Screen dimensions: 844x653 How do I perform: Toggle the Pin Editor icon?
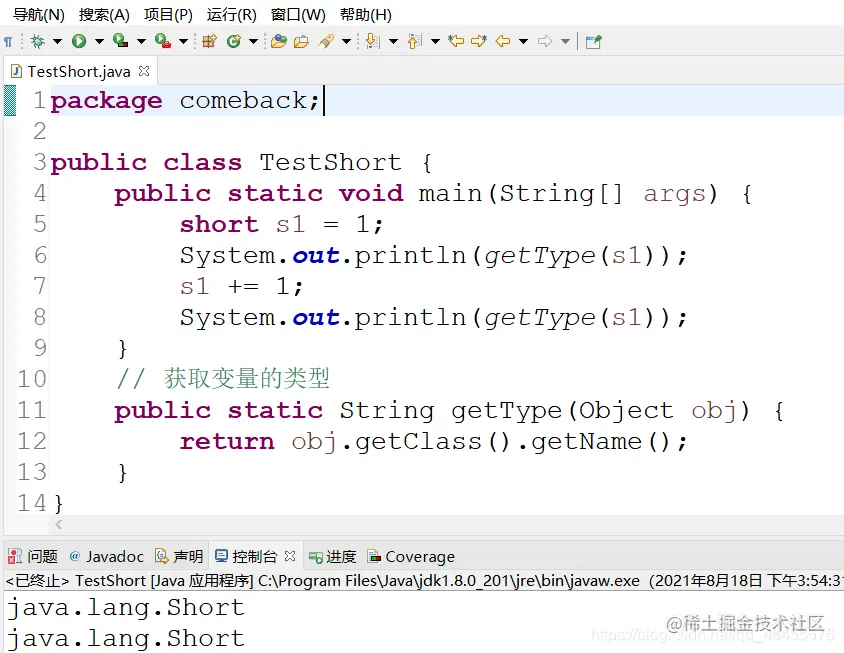593,41
